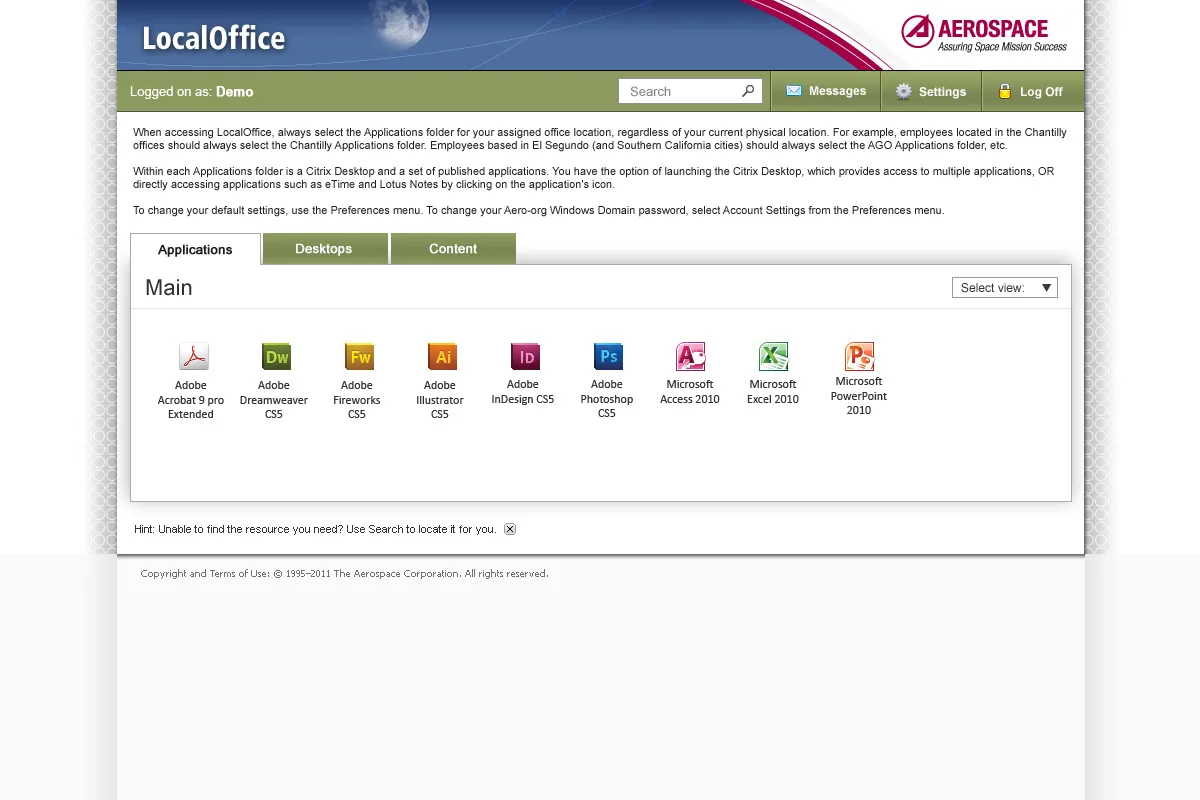The width and height of the screenshot is (1200, 800).
Task: Open Messages from the toolbar
Action: point(826,91)
